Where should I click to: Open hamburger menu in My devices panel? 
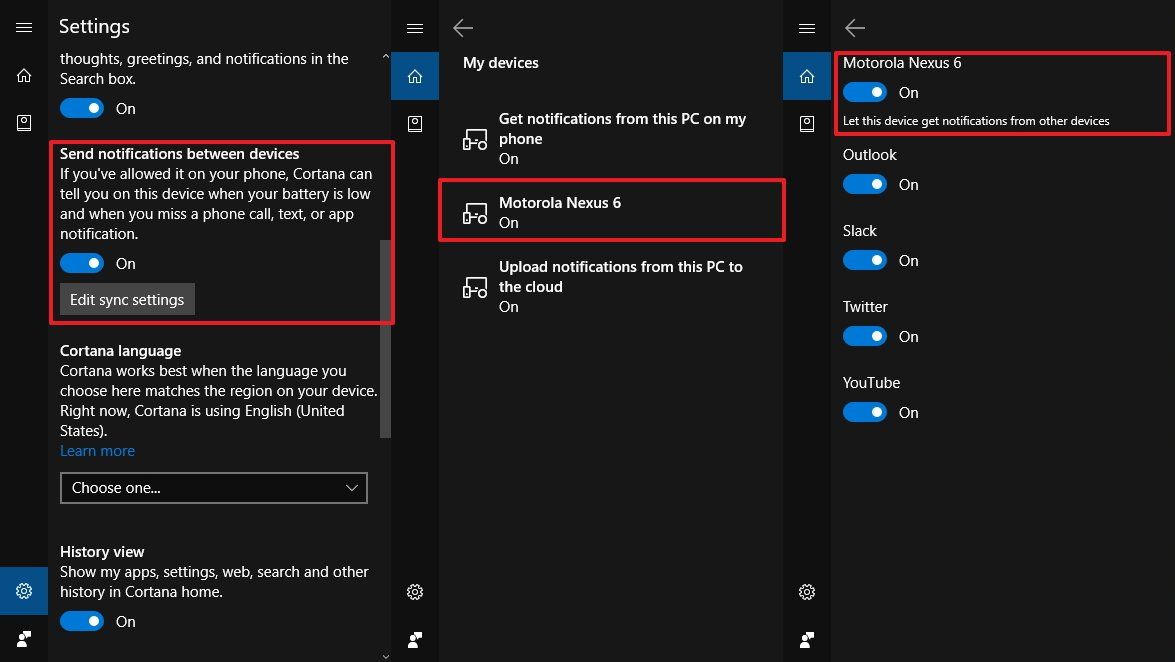point(415,28)
